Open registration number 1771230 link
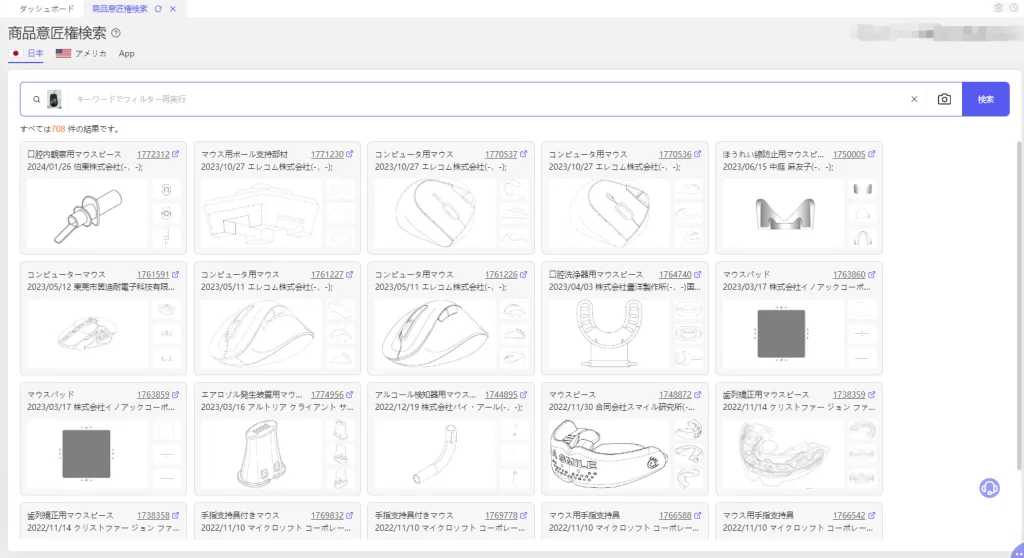1024x558 pixels. (327, 154)
